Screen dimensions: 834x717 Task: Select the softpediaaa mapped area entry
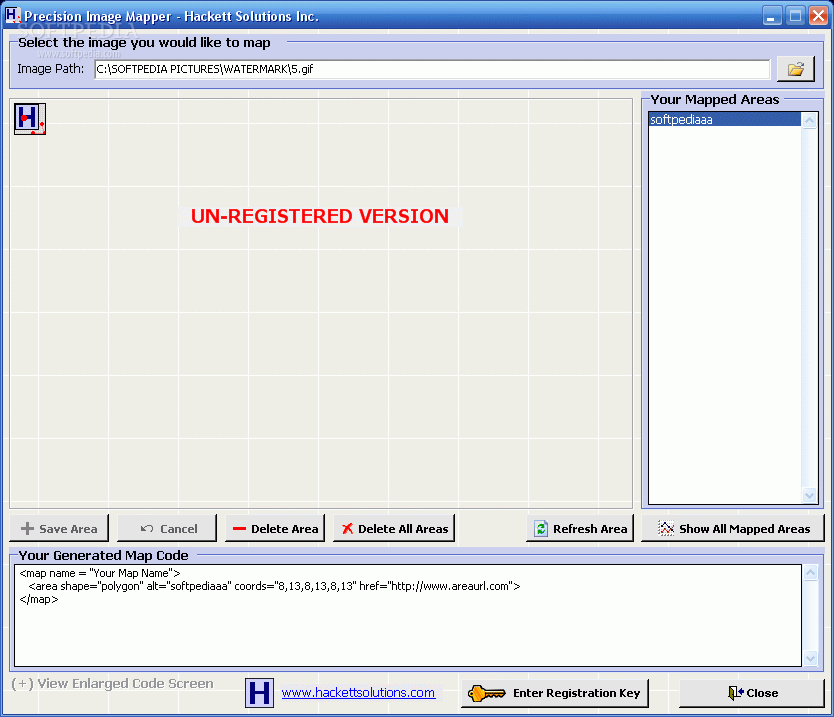click(x=724, y=120)
